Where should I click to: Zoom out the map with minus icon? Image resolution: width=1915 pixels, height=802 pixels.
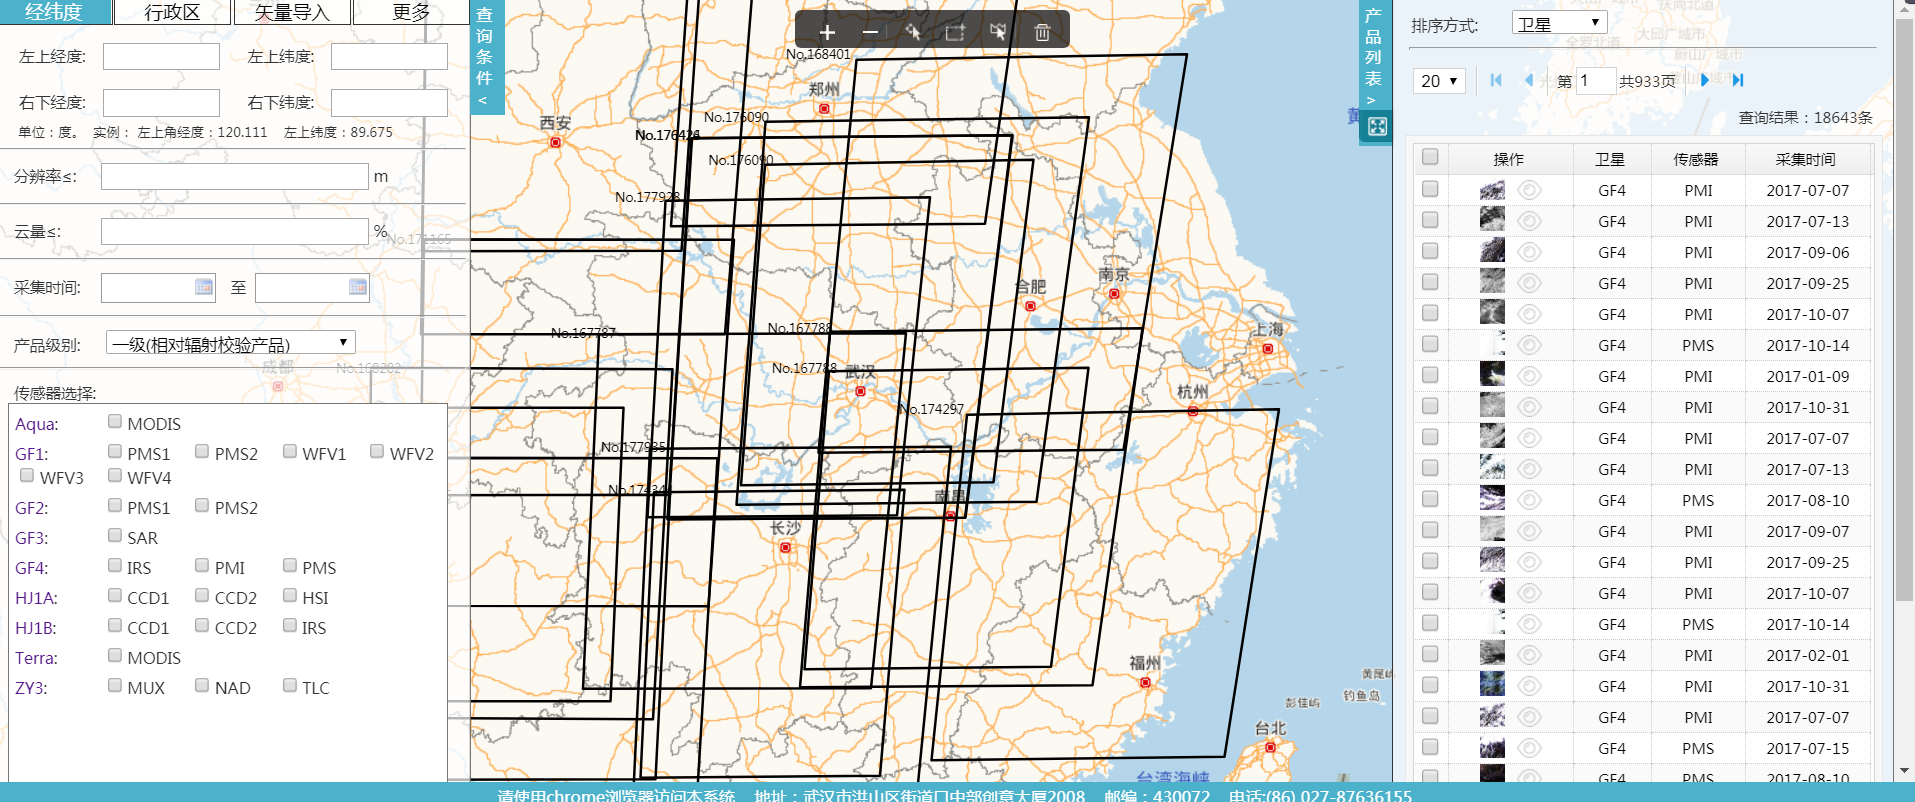tap(870, 32)
